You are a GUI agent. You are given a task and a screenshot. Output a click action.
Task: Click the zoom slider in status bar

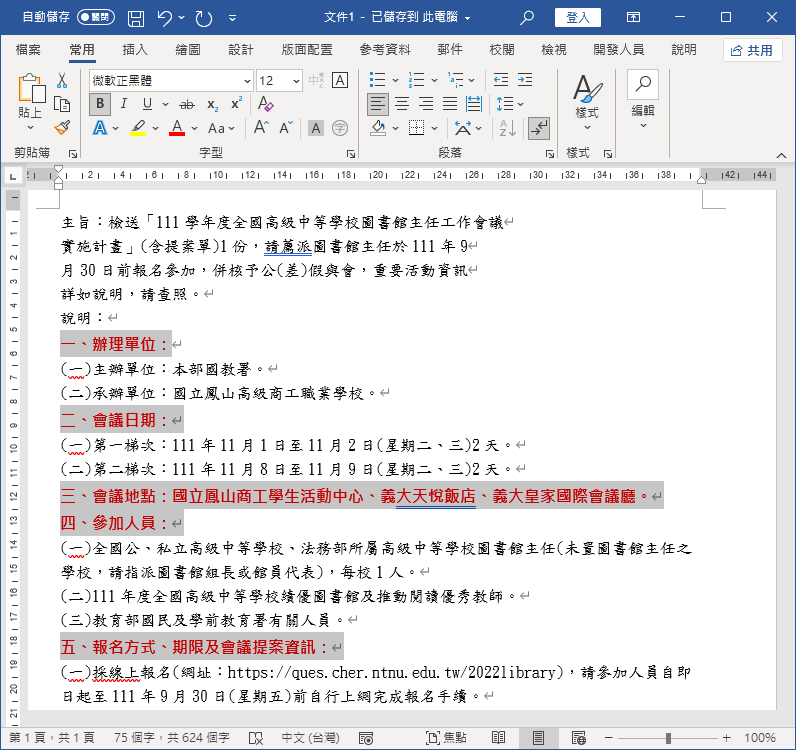point(668,738)
